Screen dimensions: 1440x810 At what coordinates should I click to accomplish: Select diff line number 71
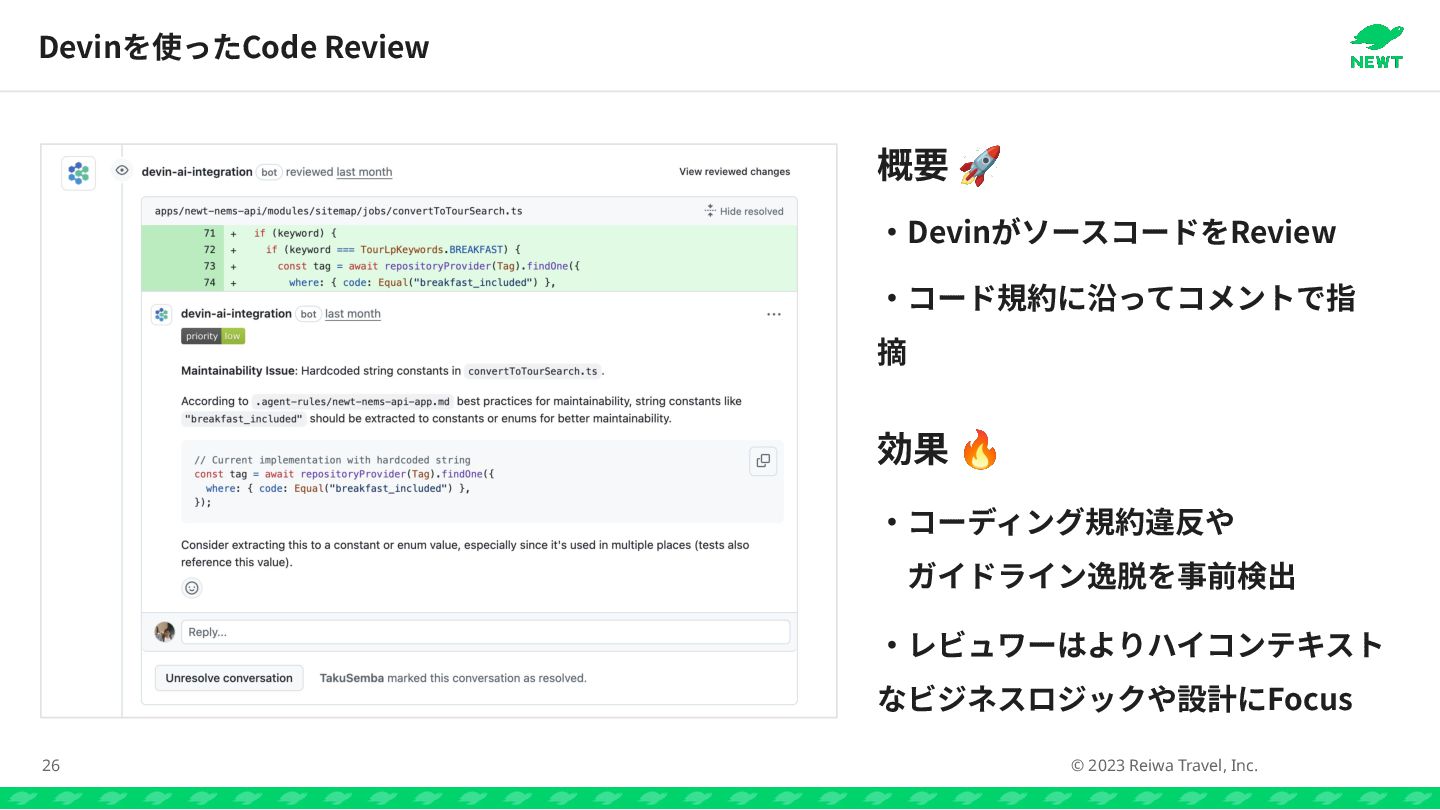point(209,233)
